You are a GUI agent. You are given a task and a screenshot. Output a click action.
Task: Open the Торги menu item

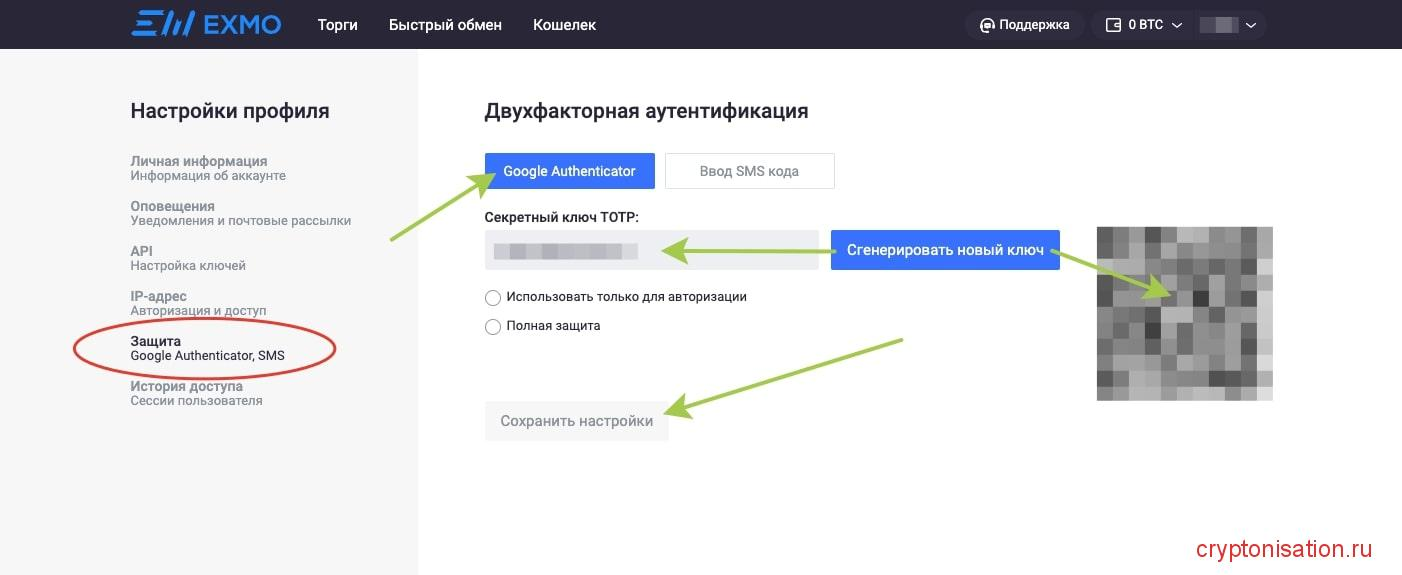[337, 25]
